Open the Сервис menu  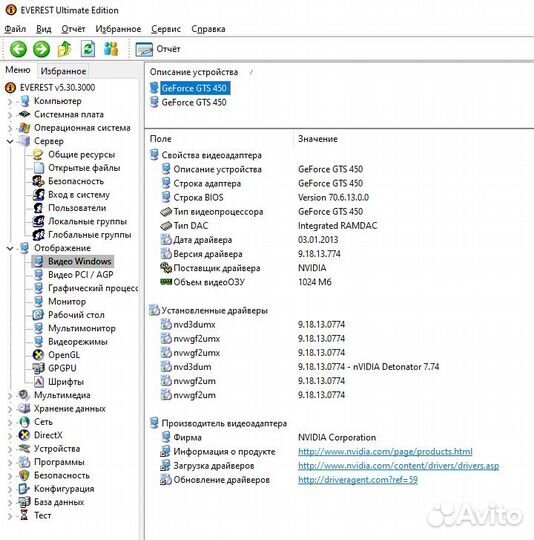[166, 29]
